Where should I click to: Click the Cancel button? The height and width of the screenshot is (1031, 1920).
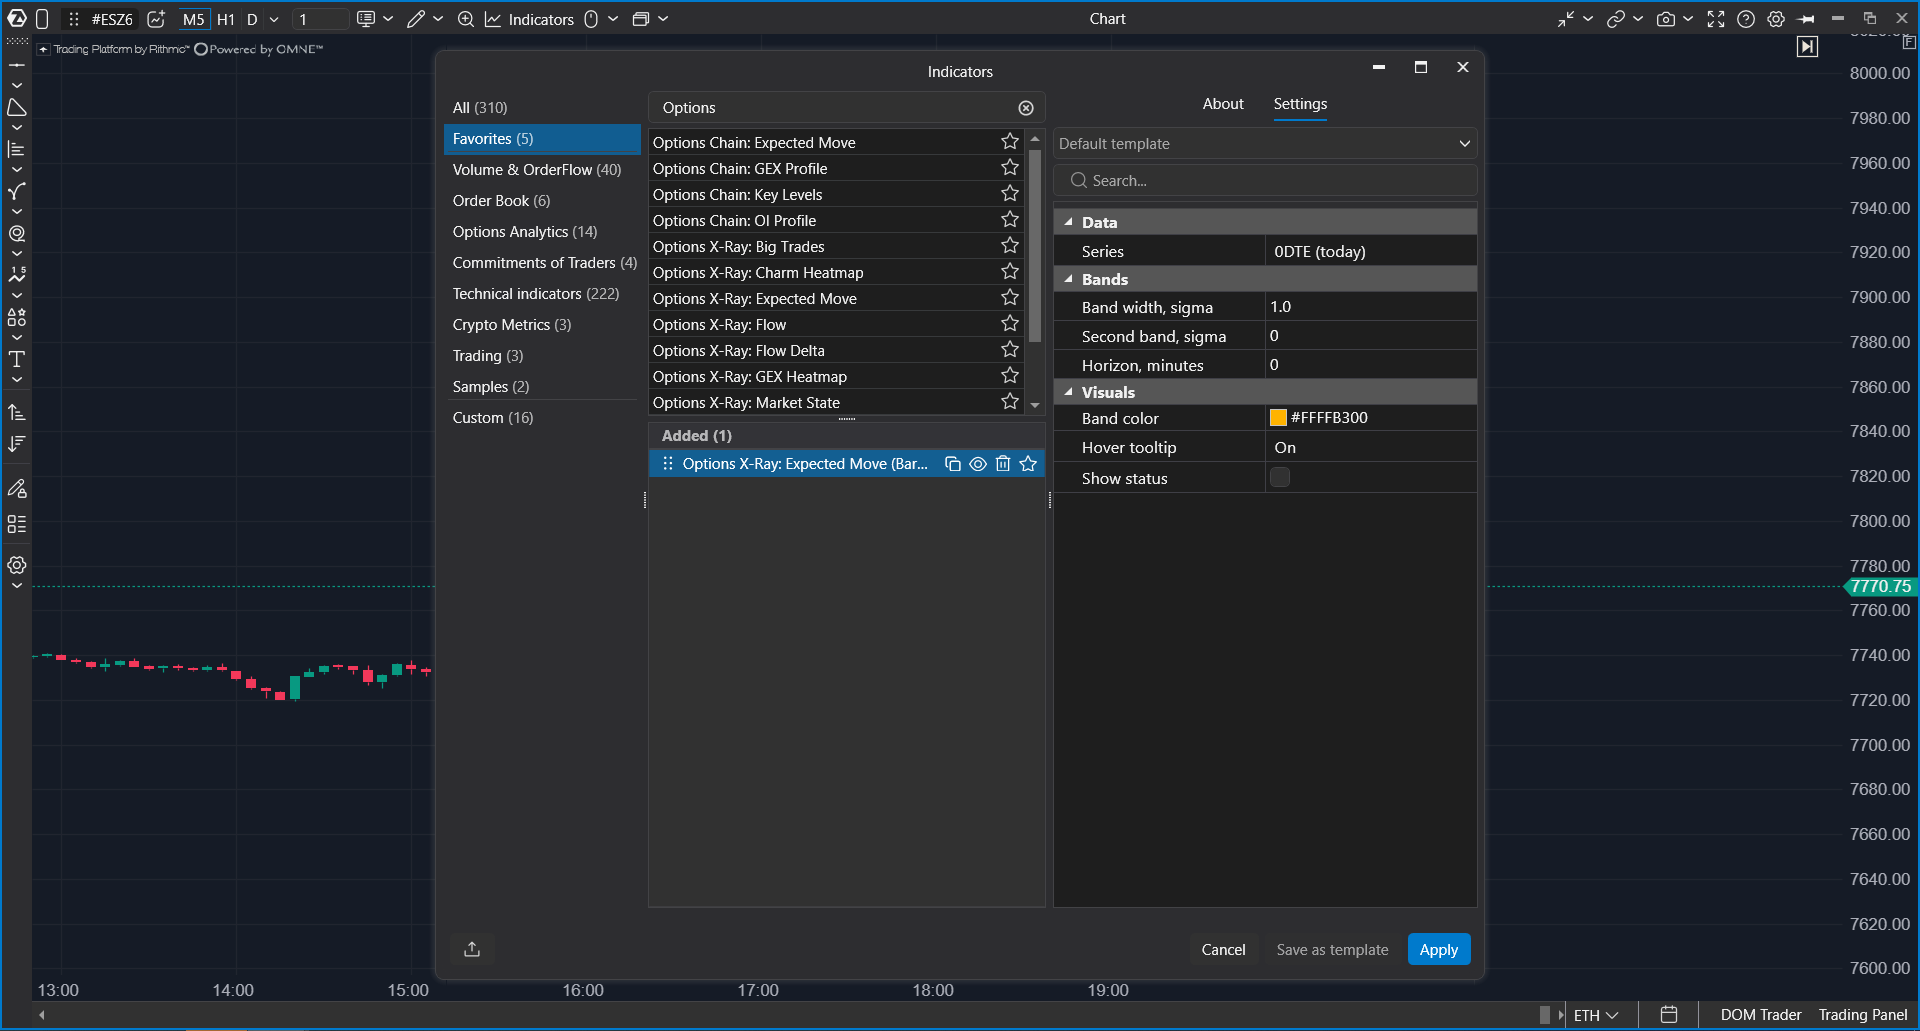click(x=1223, y=949)
